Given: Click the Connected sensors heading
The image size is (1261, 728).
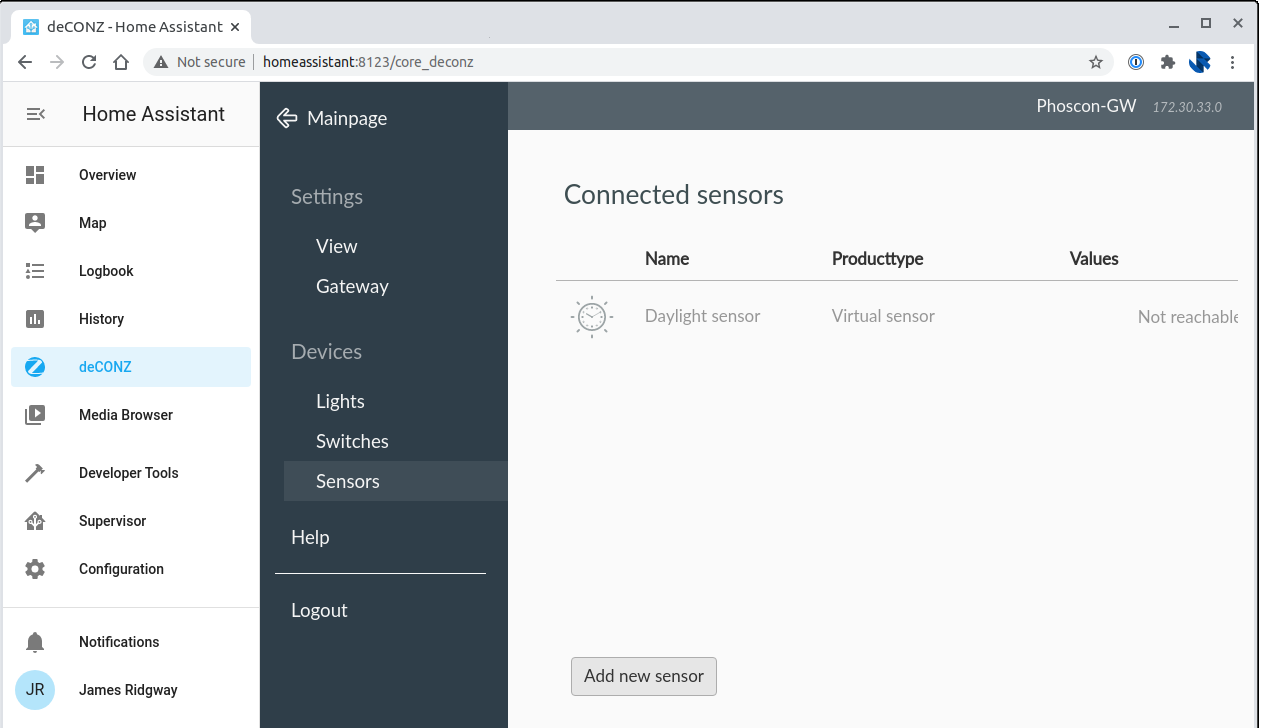Looking at the screenshot, I should [x=674, y=194].
